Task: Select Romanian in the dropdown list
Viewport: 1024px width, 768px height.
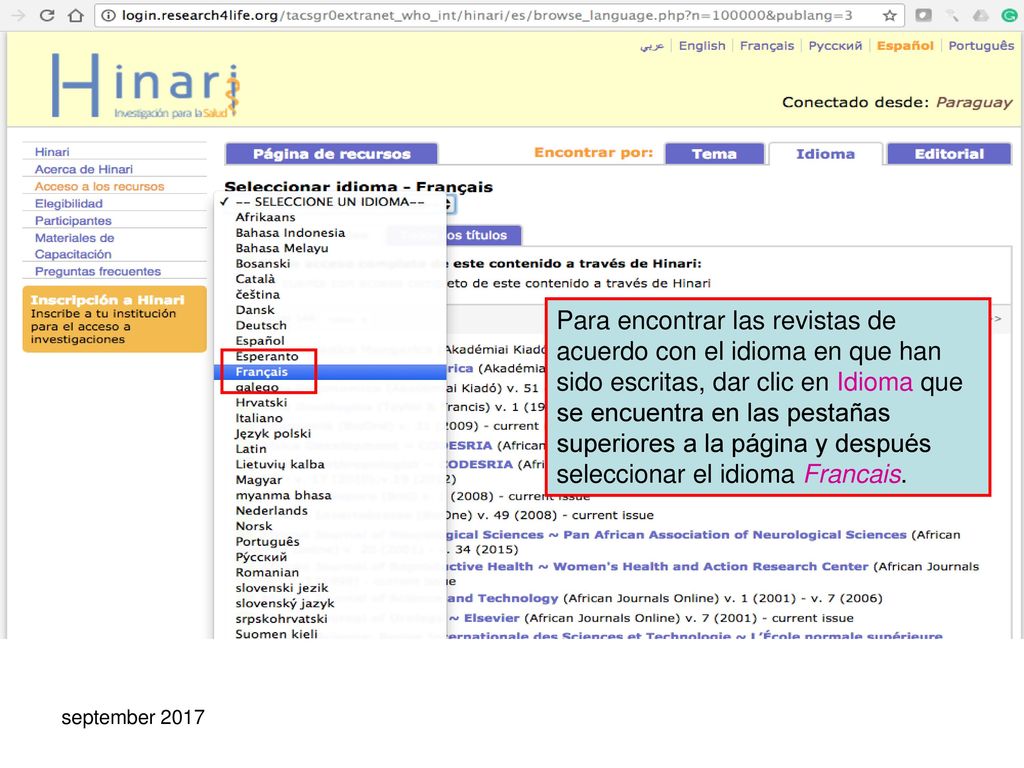Action: pos(330,573)
